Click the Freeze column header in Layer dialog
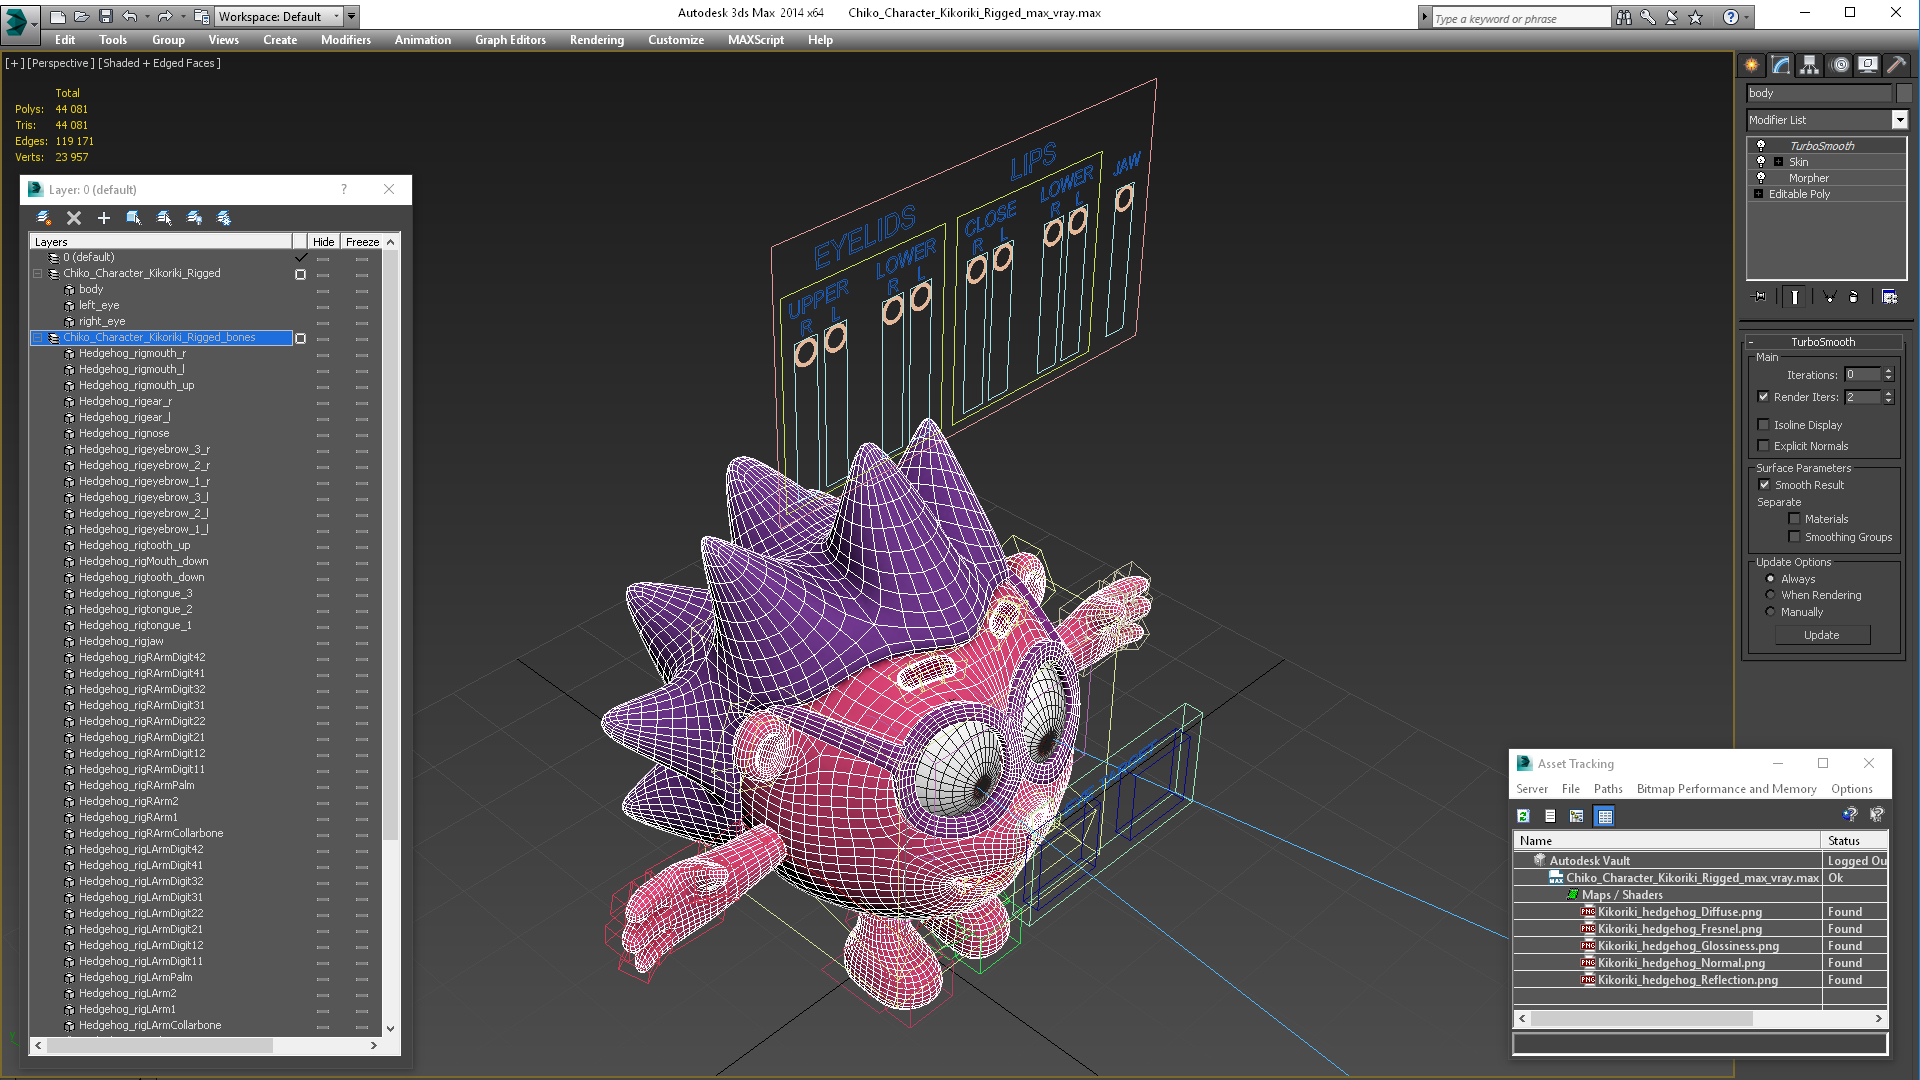Viewport: 1920px width, 1080px height. click(362, 242)
